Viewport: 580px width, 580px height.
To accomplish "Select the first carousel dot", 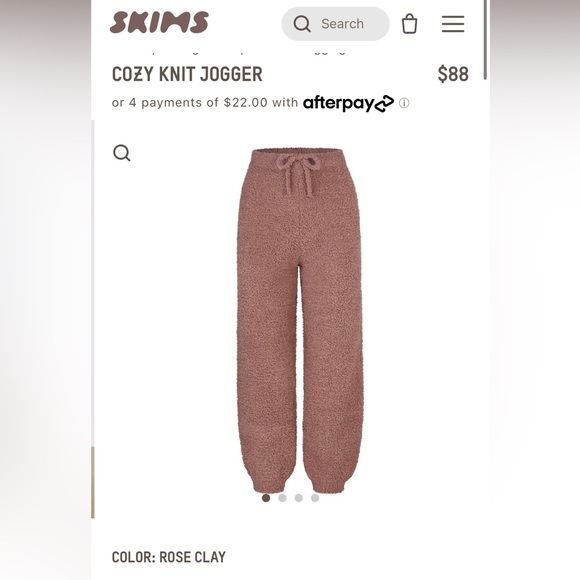I will pos(266,498).
